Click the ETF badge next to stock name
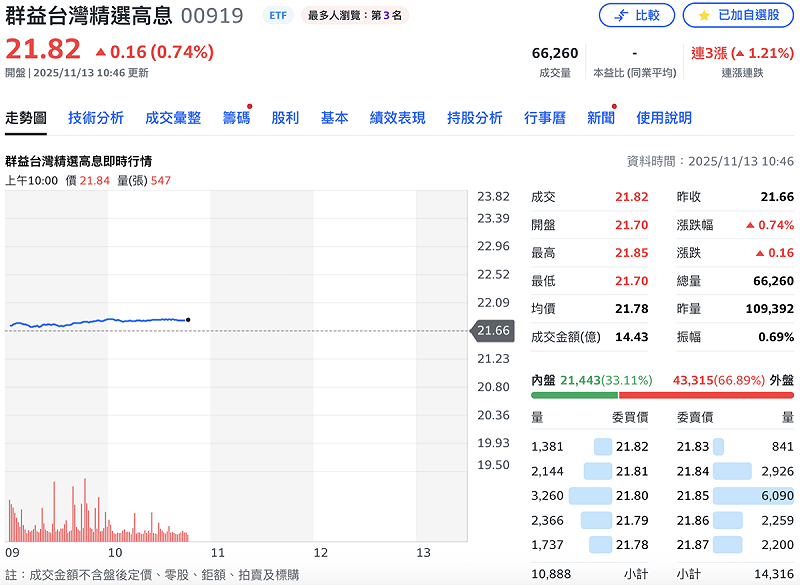The height and width of the screenshot is (585, 800). pyautogui.click(x=277, y=15)
